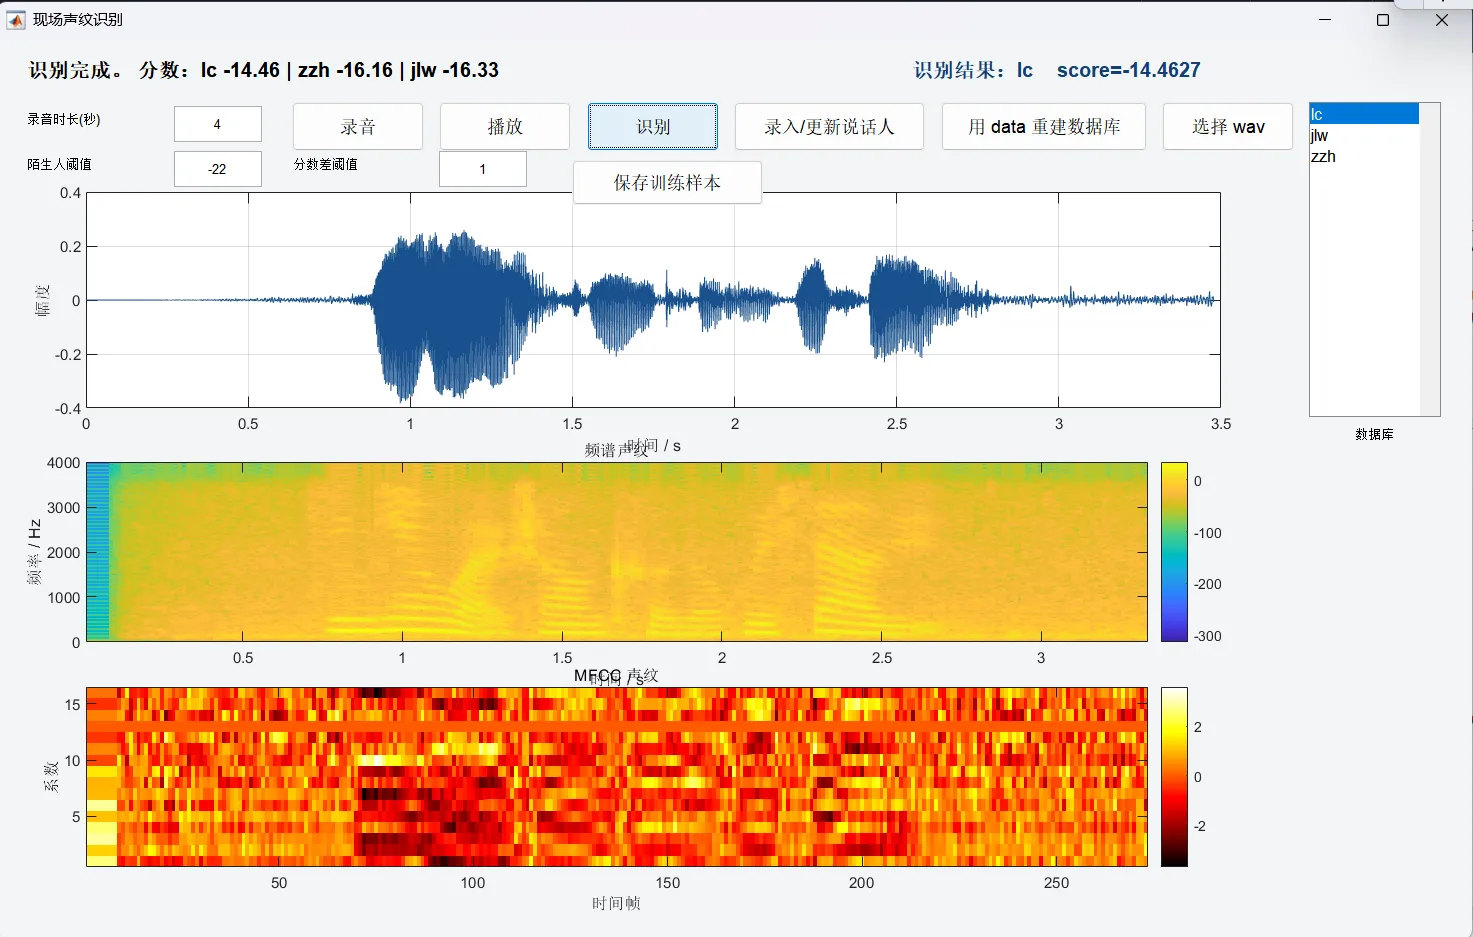Click the 识别结果 score=-14.4627 text
Viewport: 1473px width, 937px height.
1057,70
